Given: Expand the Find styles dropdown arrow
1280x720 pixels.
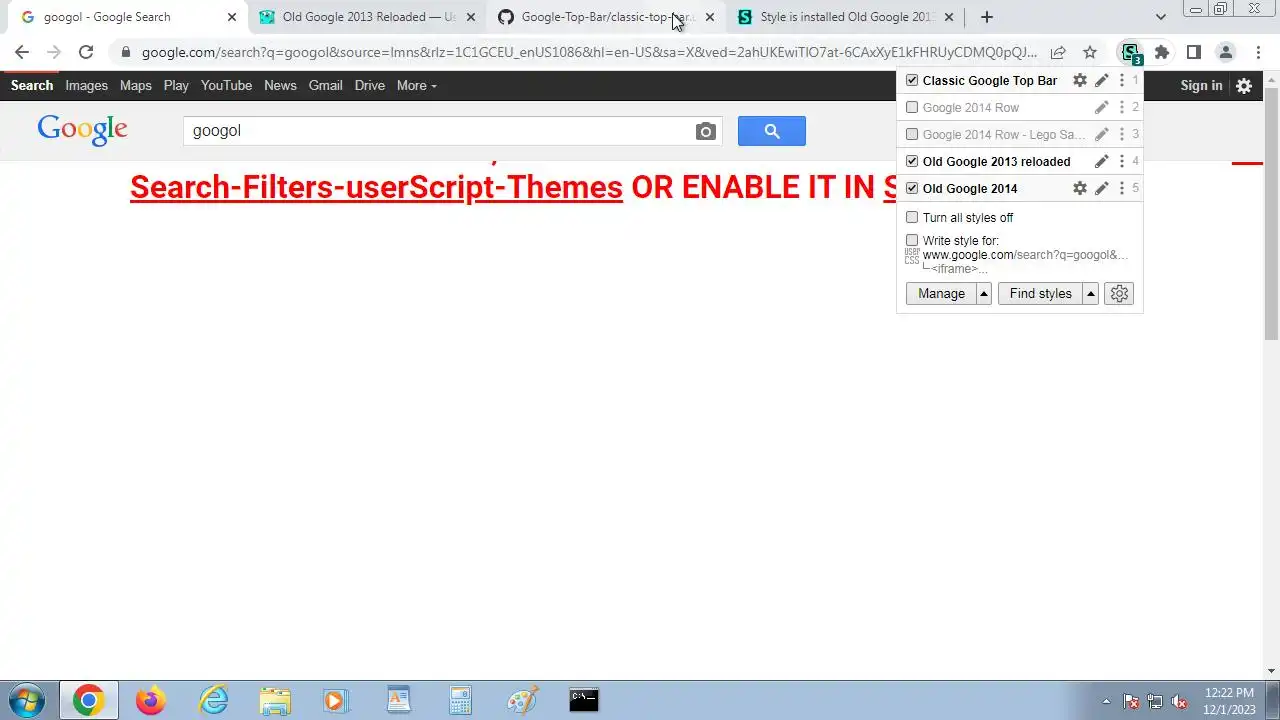Looking at the screenshot, I should (1091, 293).
